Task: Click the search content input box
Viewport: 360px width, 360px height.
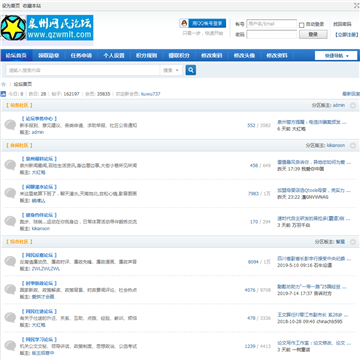Action: (x=83, y=70)
